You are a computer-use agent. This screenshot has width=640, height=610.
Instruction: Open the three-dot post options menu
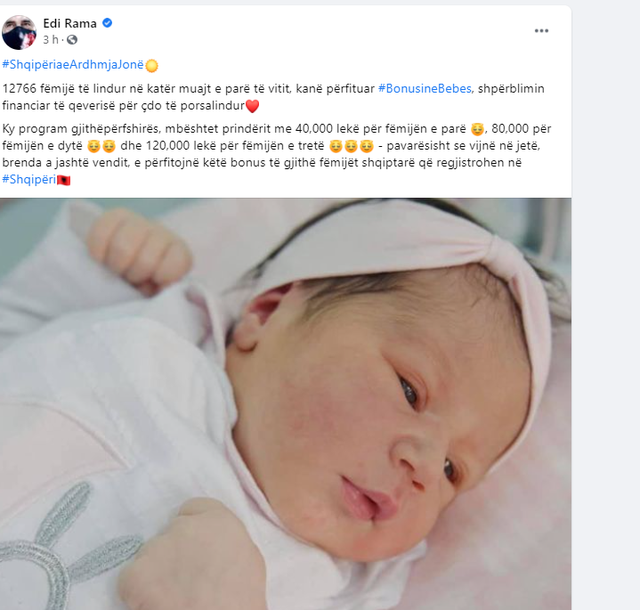541,31
